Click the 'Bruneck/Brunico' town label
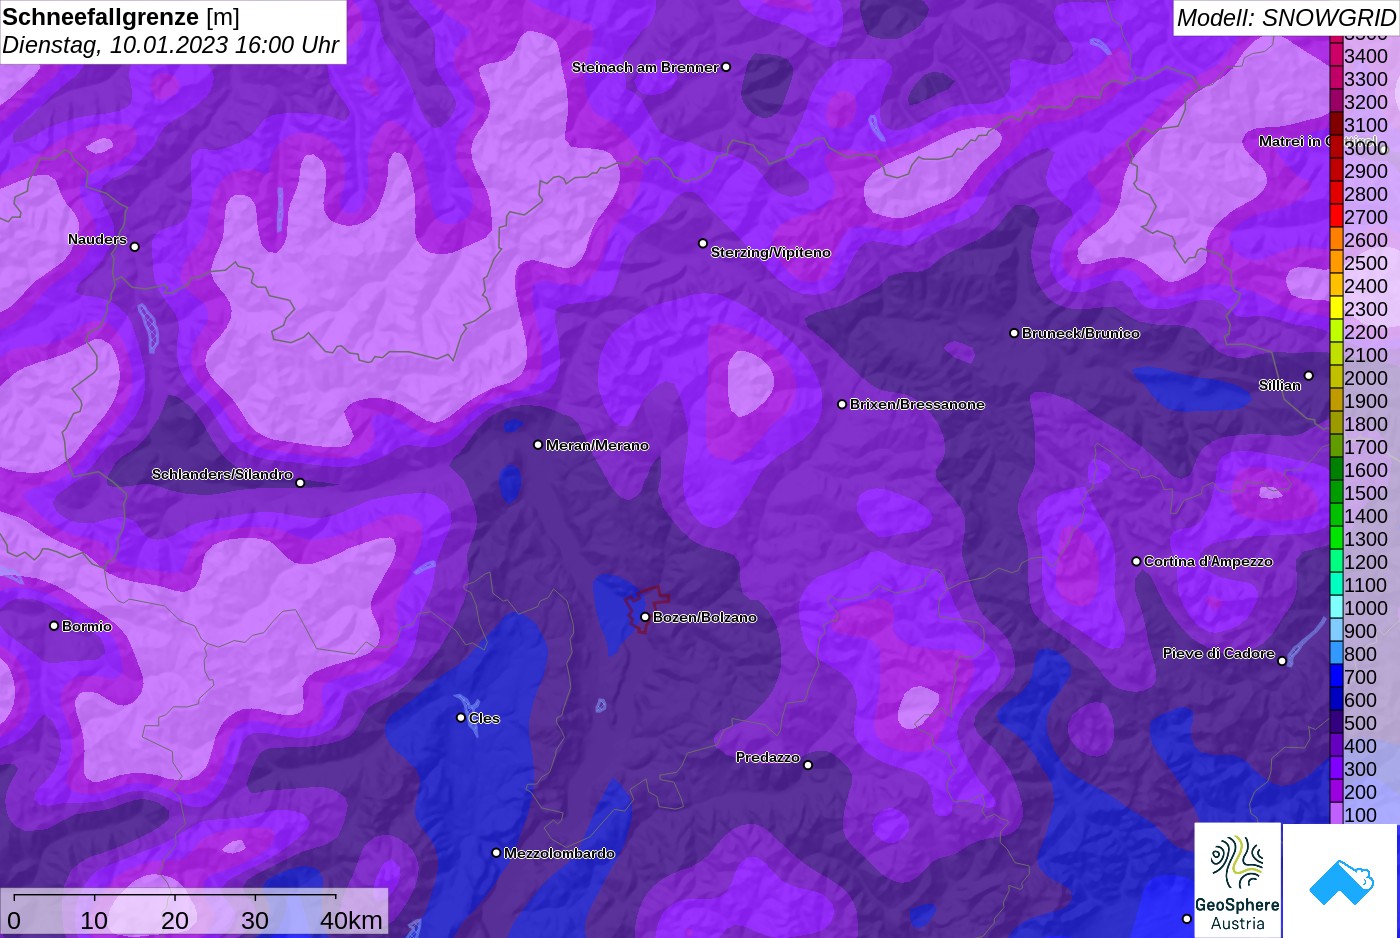Image resolution: width=1400 pixels, height=938 pixels. [1081, 333]
